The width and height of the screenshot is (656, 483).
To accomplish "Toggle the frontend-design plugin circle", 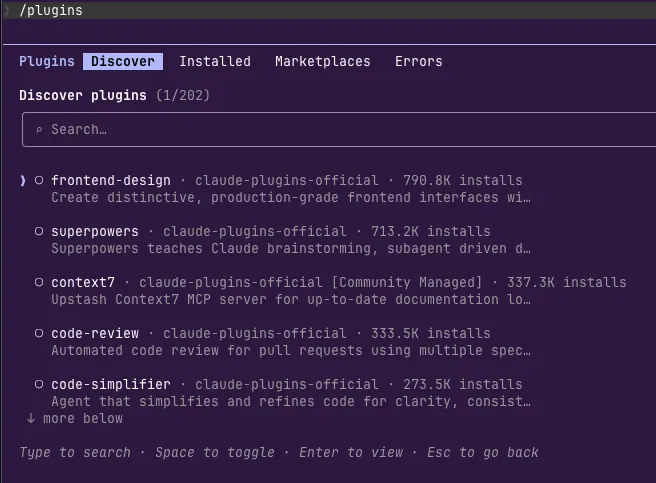I will (39, 180).
